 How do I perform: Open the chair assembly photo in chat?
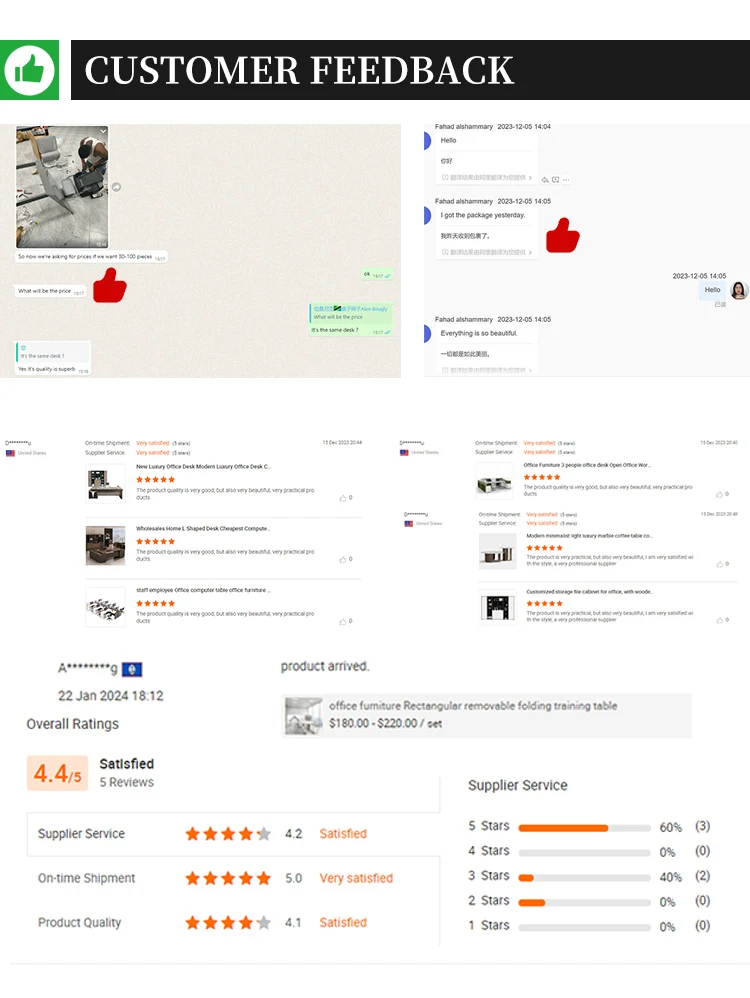coord(62,186)
